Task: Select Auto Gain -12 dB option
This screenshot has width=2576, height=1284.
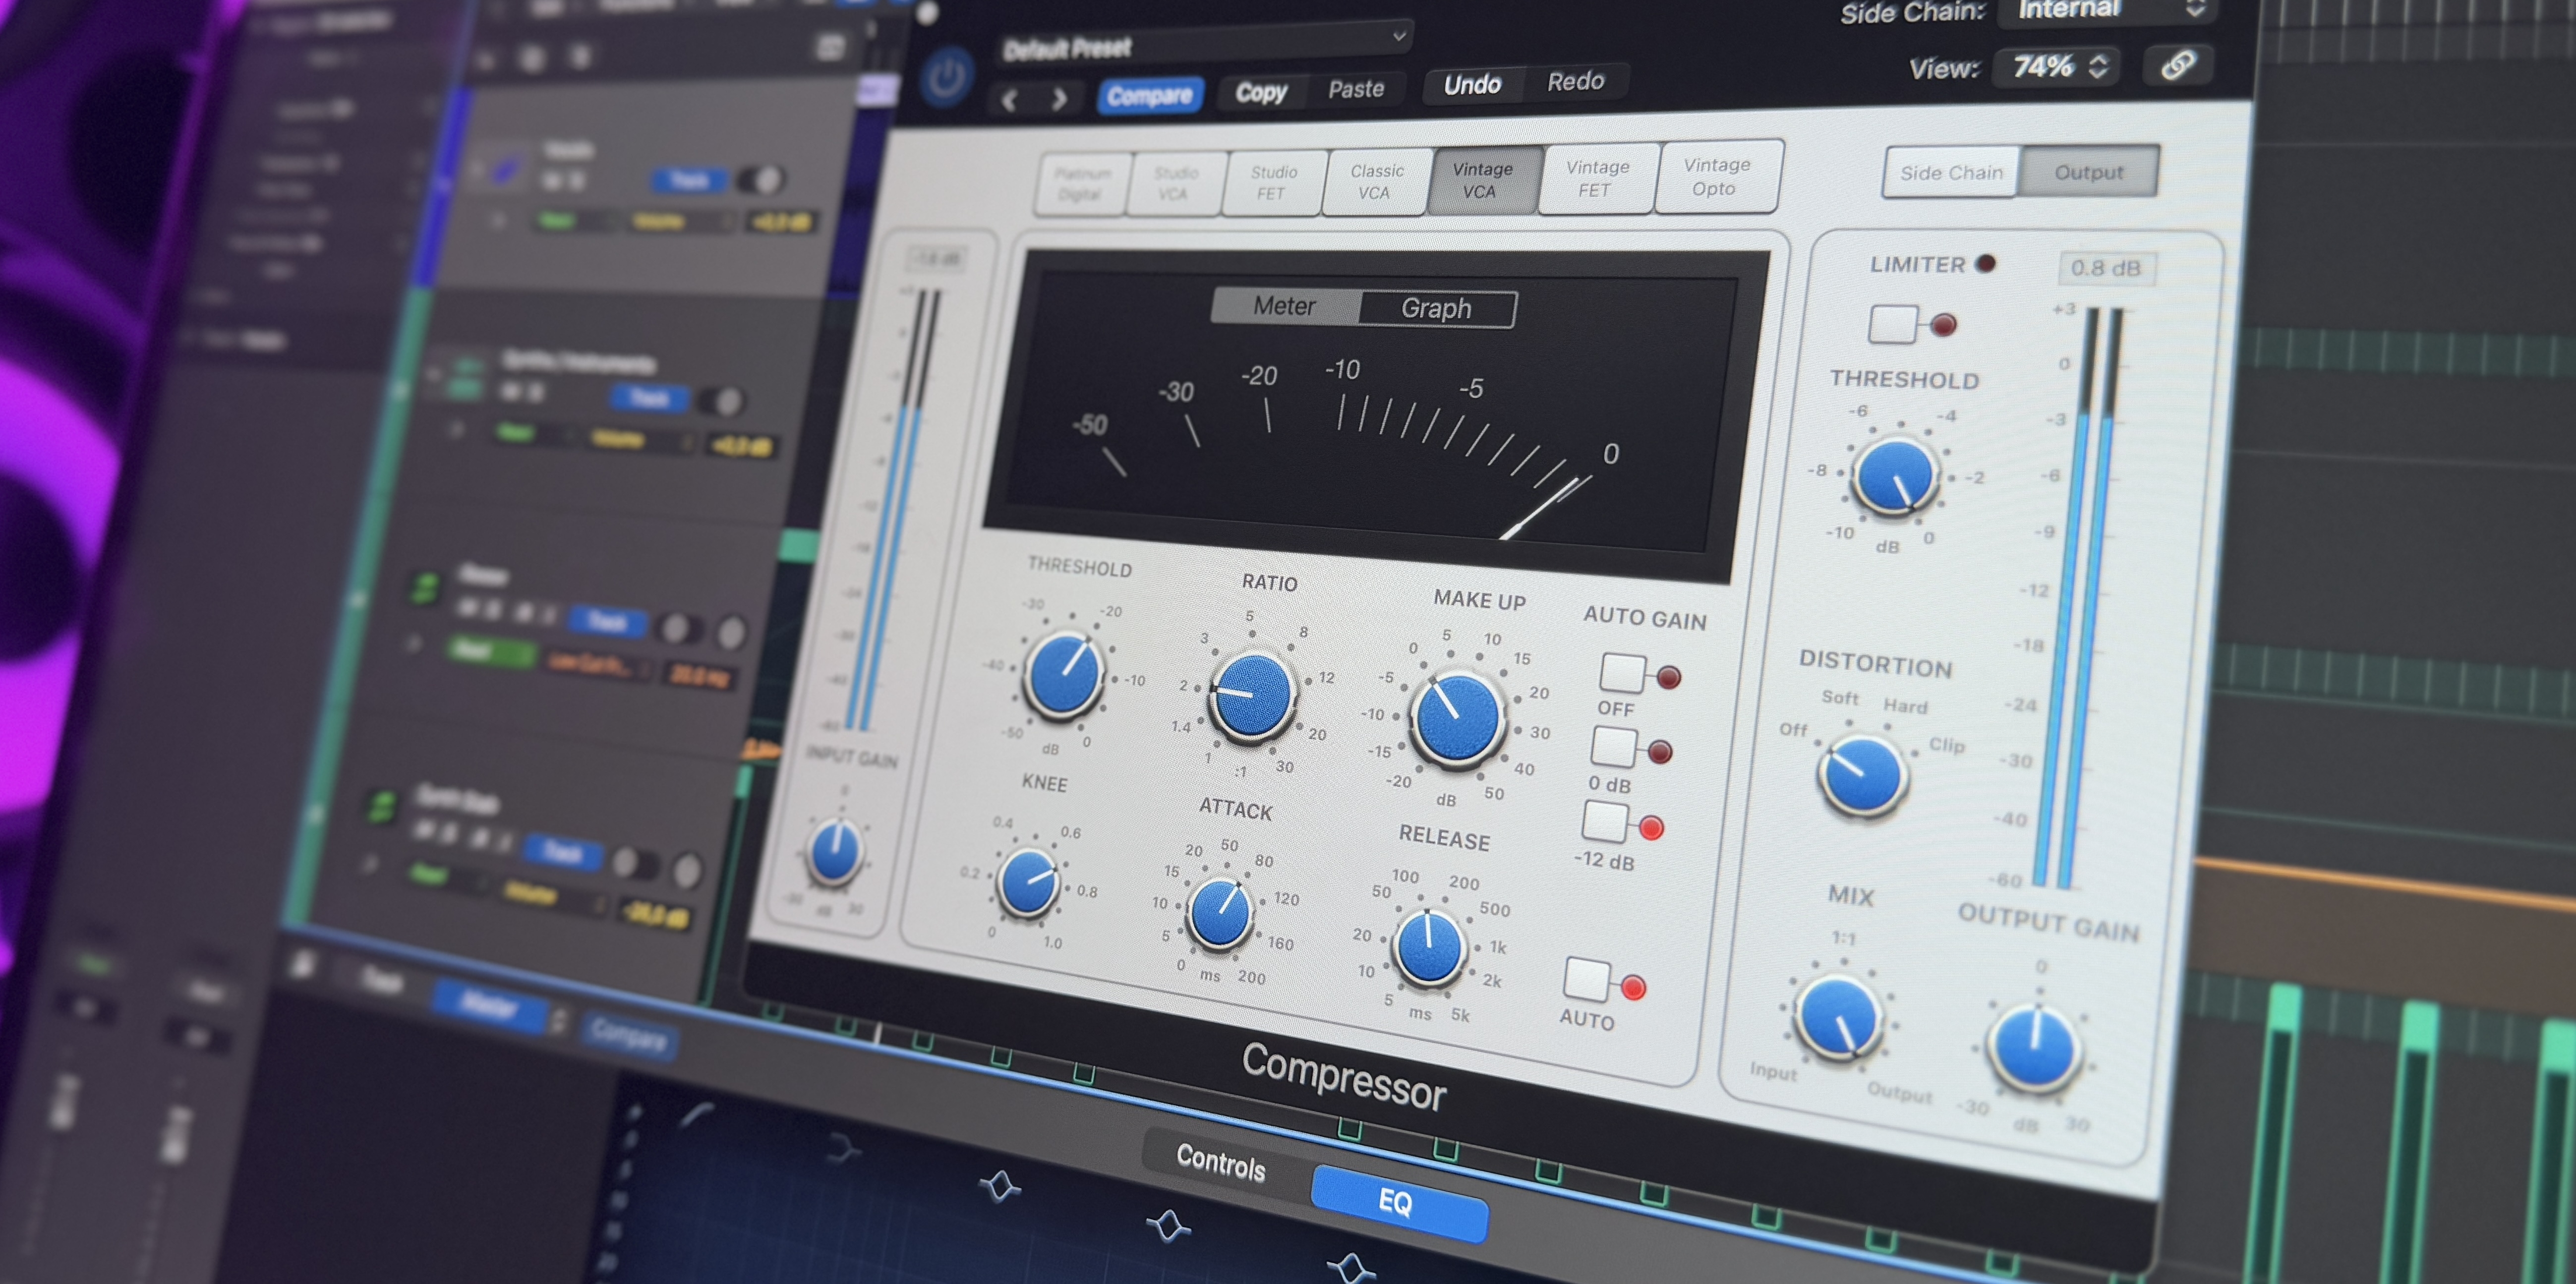Action: [x=1605, y=821]
